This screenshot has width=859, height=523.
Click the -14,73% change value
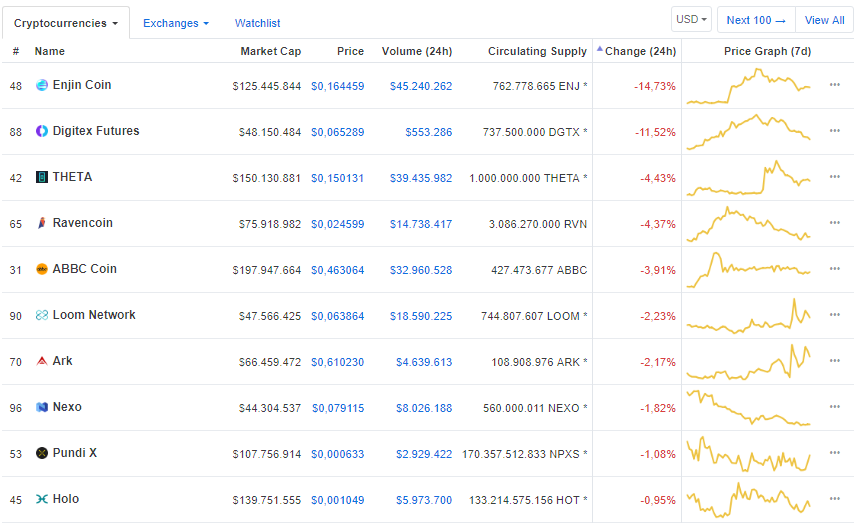(655, 86)
